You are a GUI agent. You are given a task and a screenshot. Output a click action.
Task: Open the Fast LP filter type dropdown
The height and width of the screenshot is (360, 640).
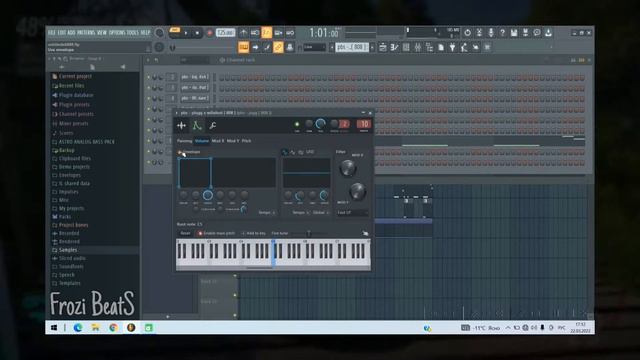[x=352, y=213]
